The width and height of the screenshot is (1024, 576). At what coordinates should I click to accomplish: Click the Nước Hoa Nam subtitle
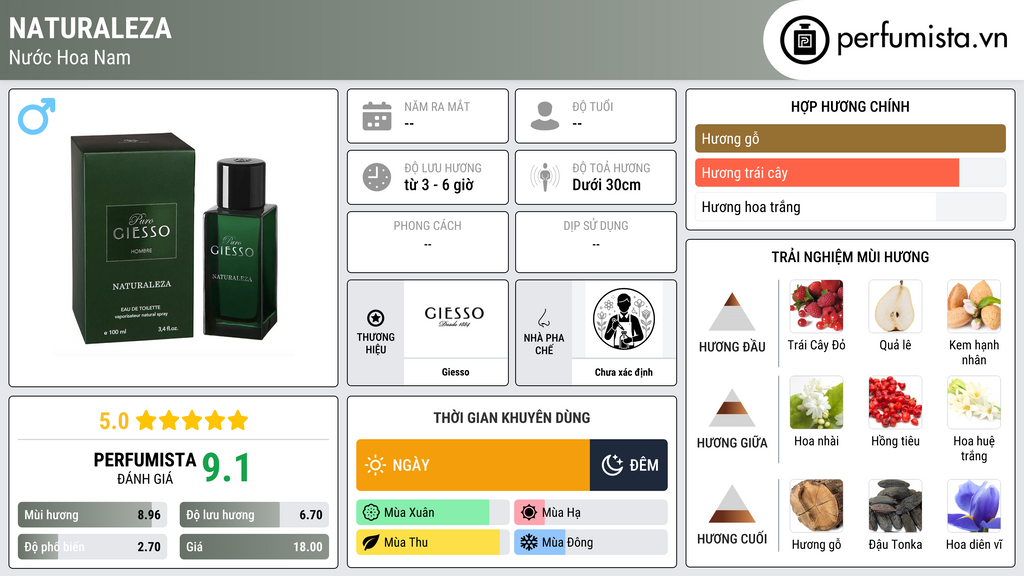[70, 57]
